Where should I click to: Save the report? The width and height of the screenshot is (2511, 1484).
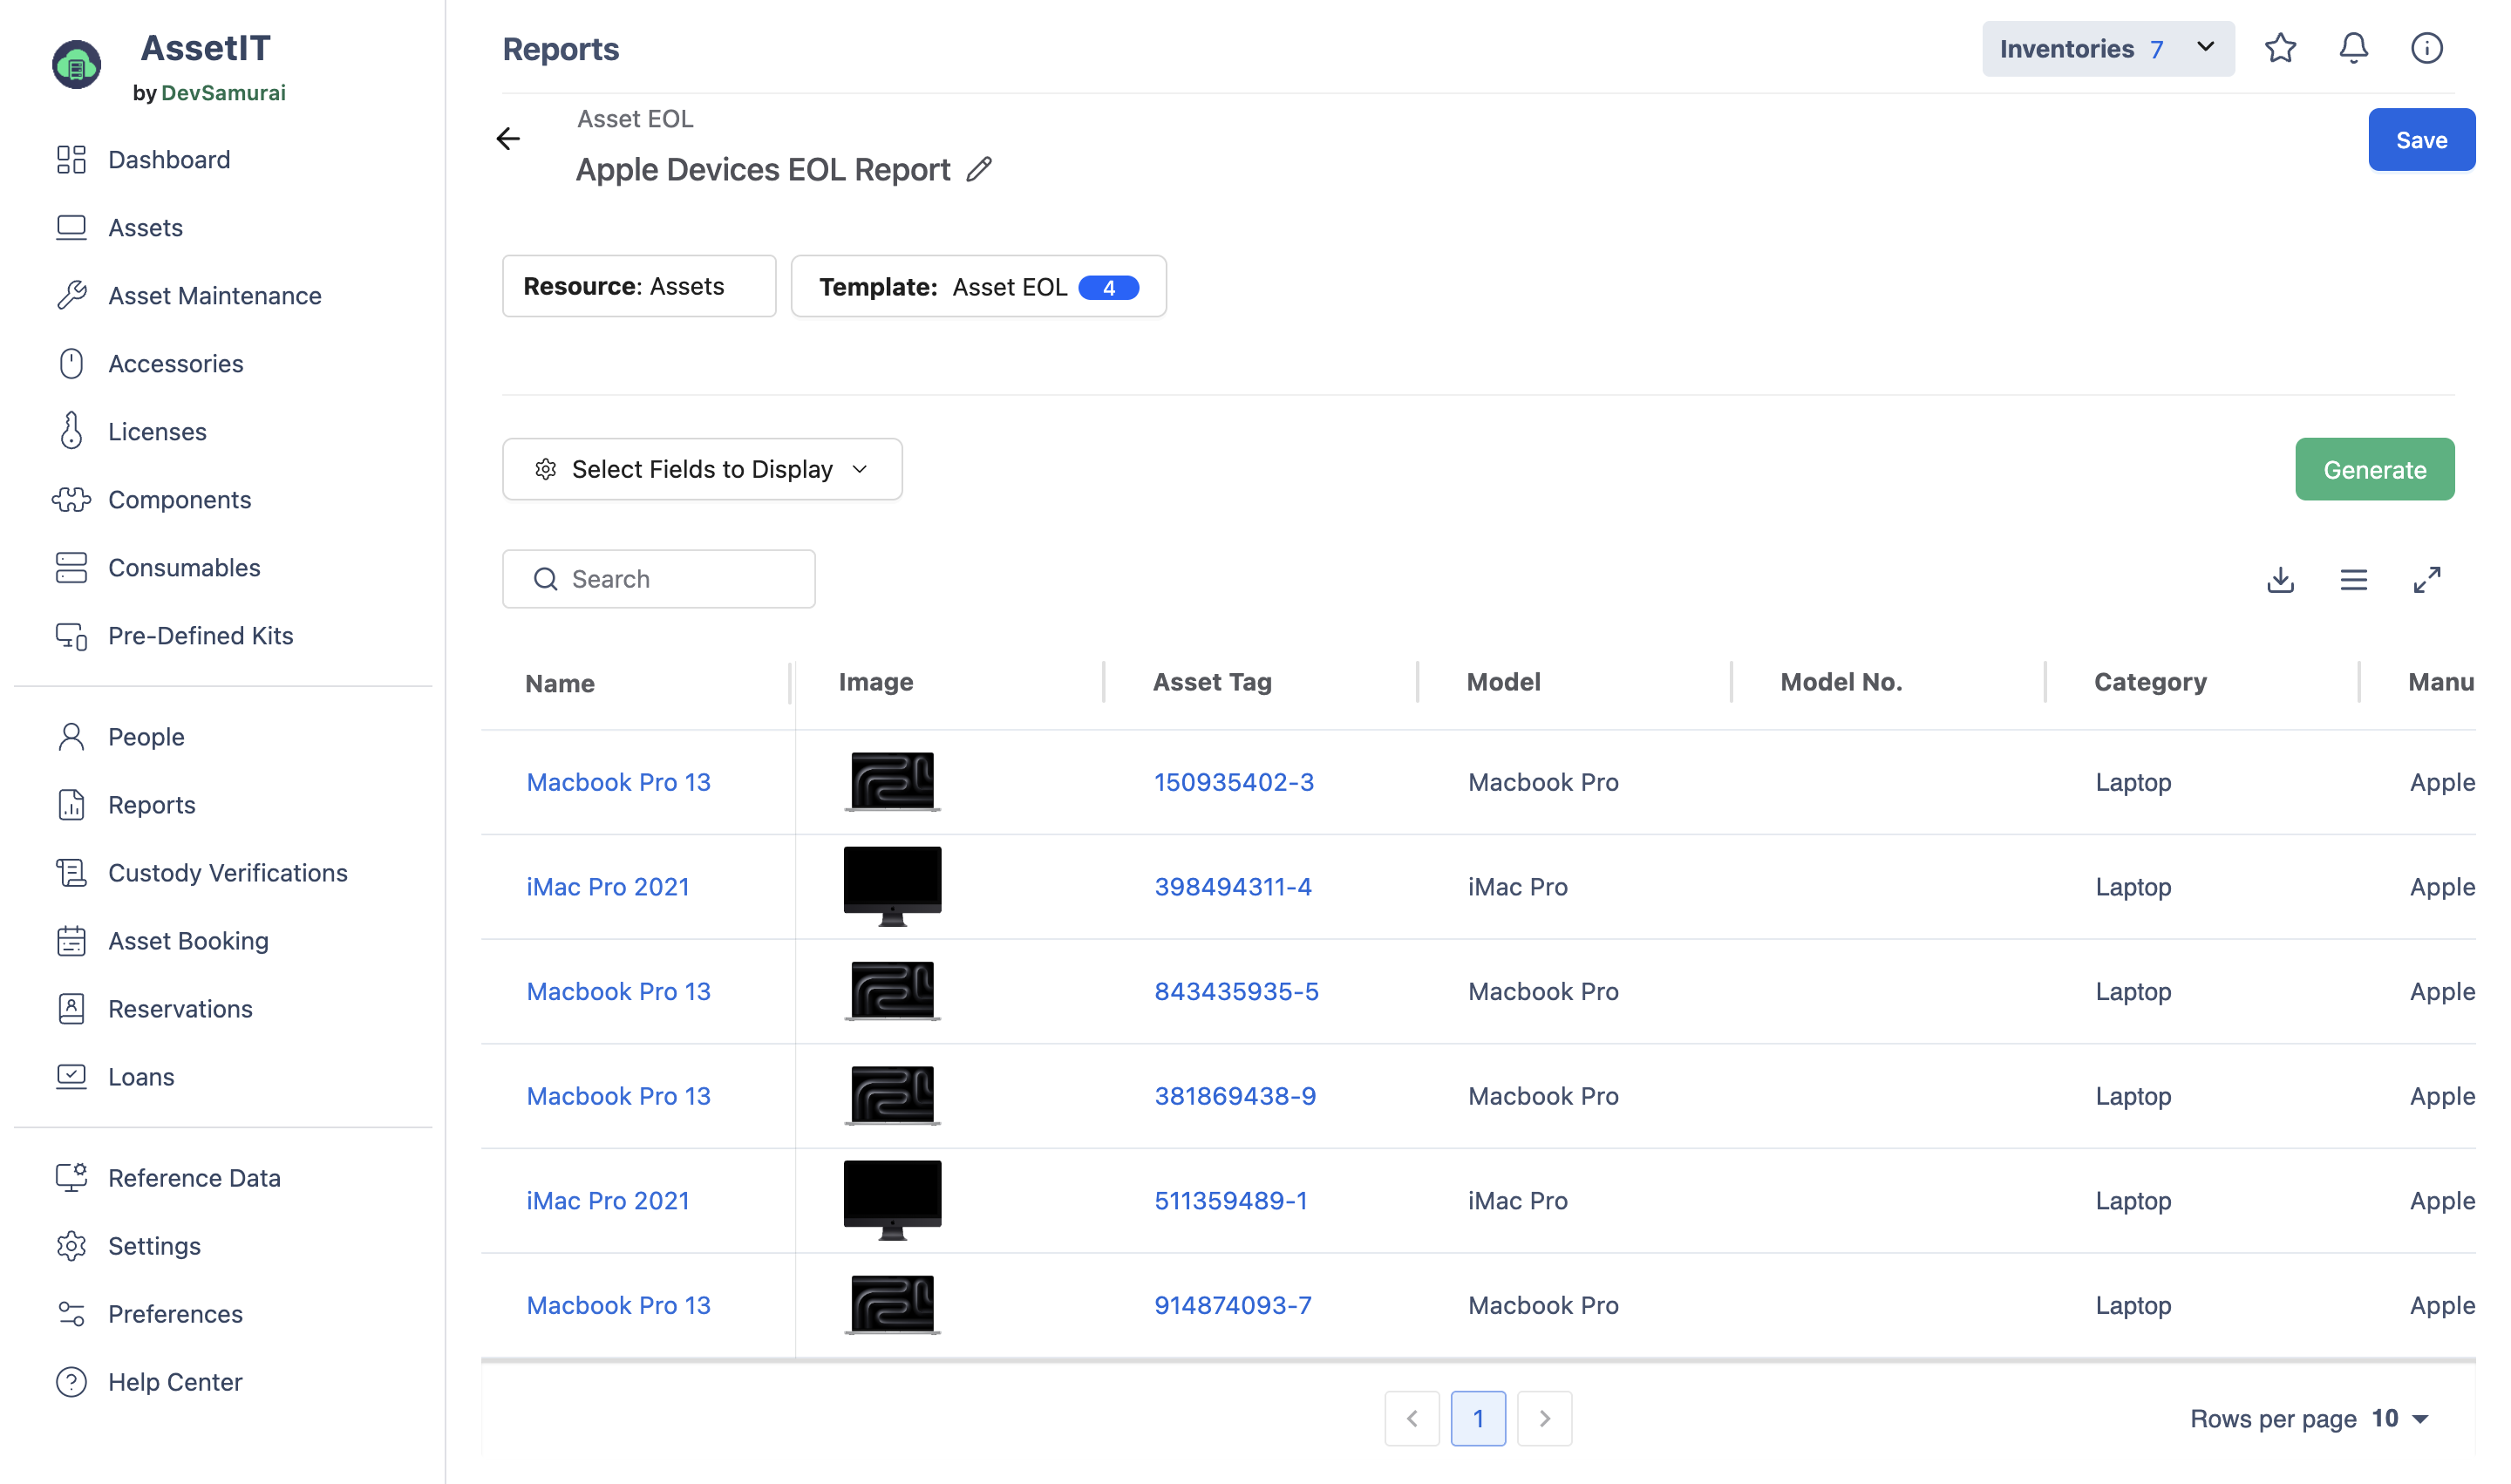coord(2421,140)
